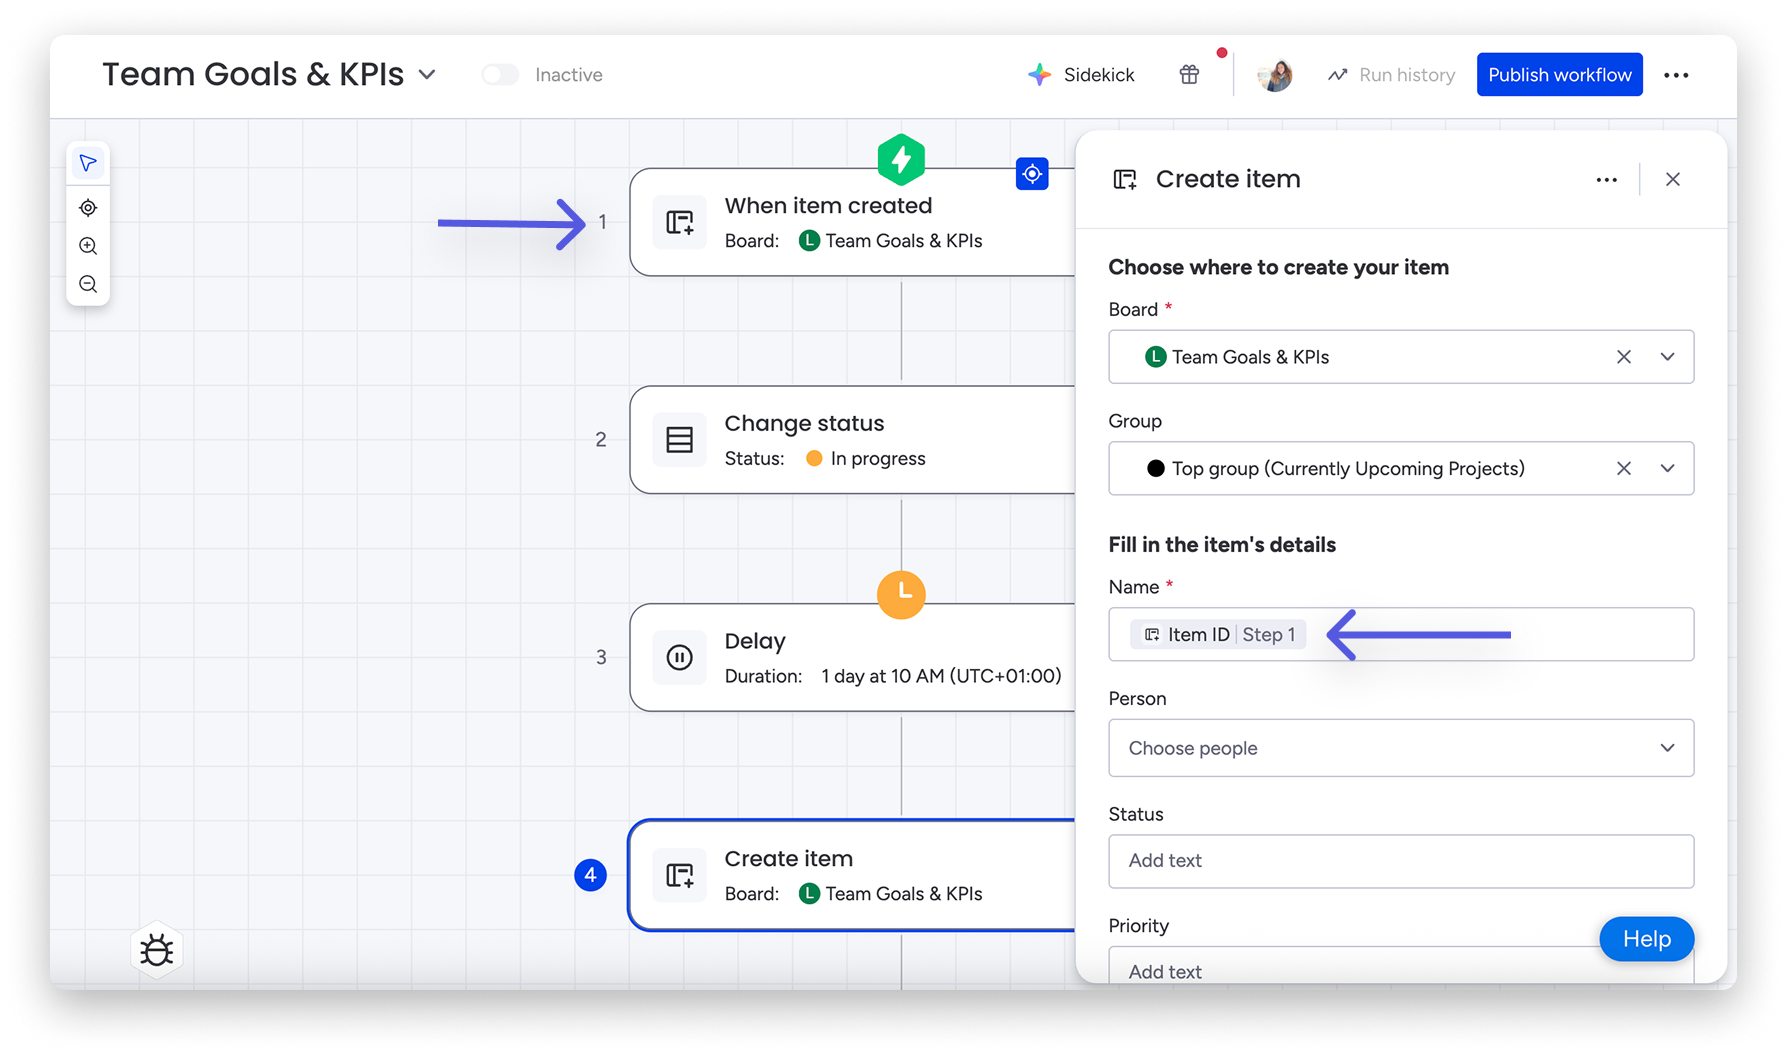Select the When item created step
This screenshot has height=1053, width=1787.
[852, 222]
